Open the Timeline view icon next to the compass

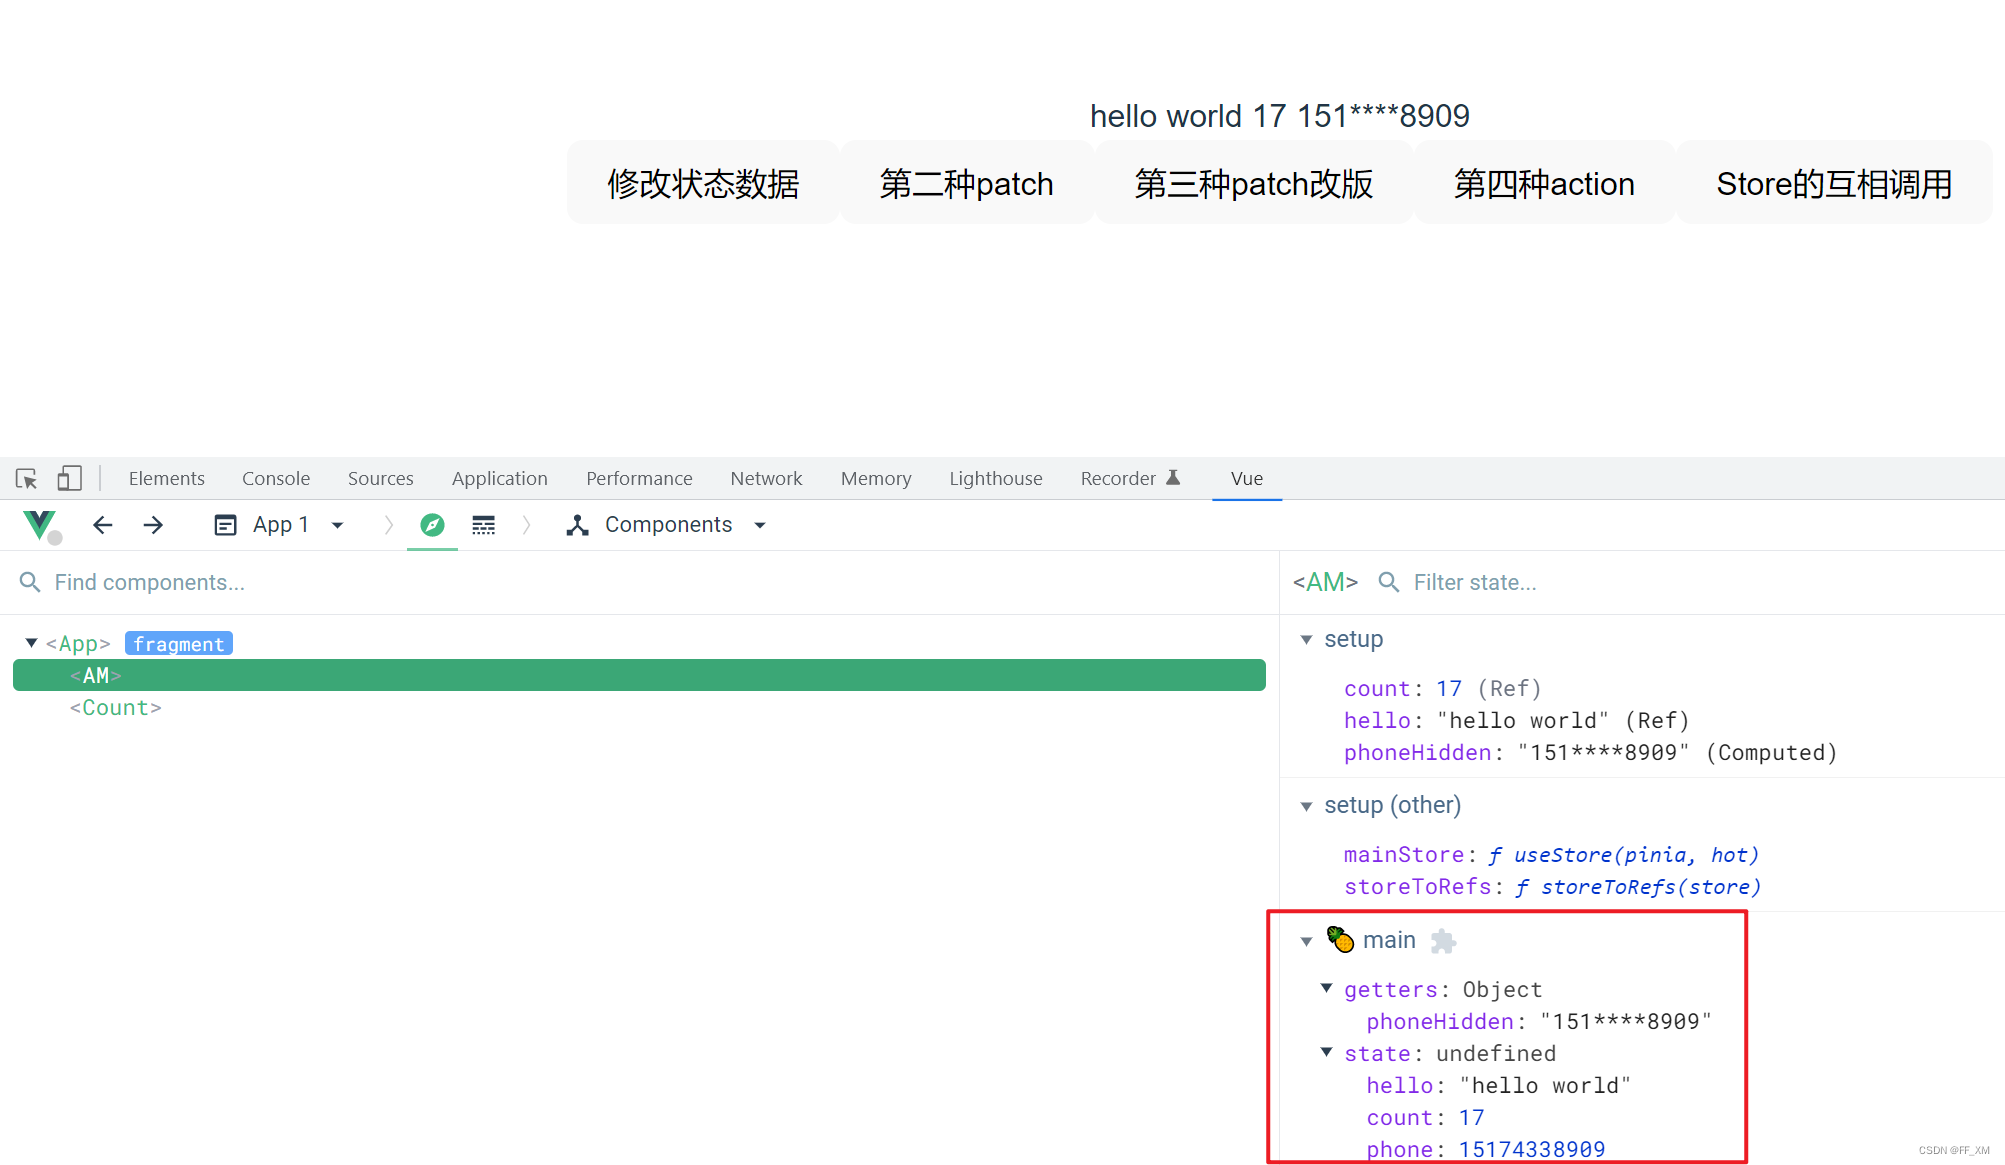coord(483,524)
